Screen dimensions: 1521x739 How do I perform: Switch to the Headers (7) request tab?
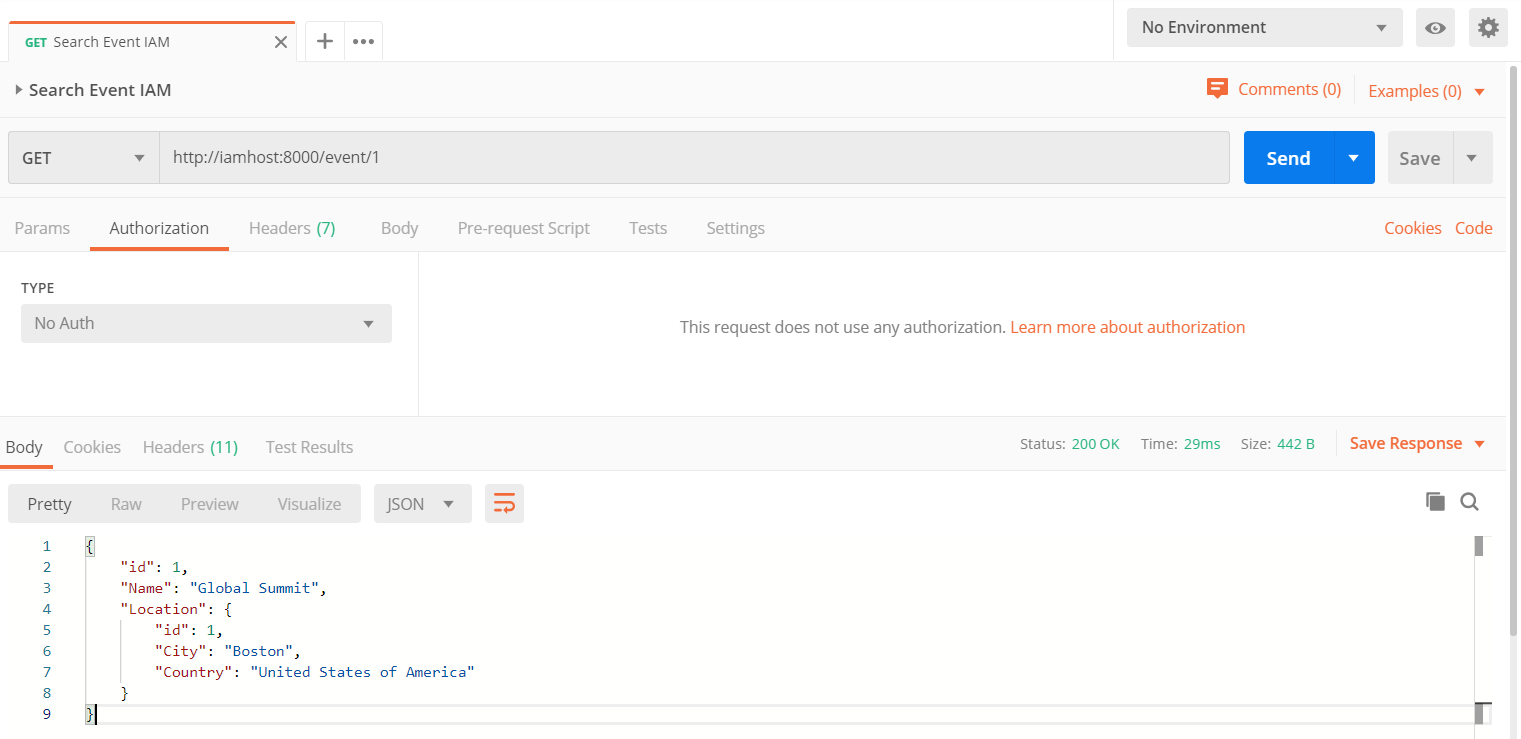pos(291,228)
